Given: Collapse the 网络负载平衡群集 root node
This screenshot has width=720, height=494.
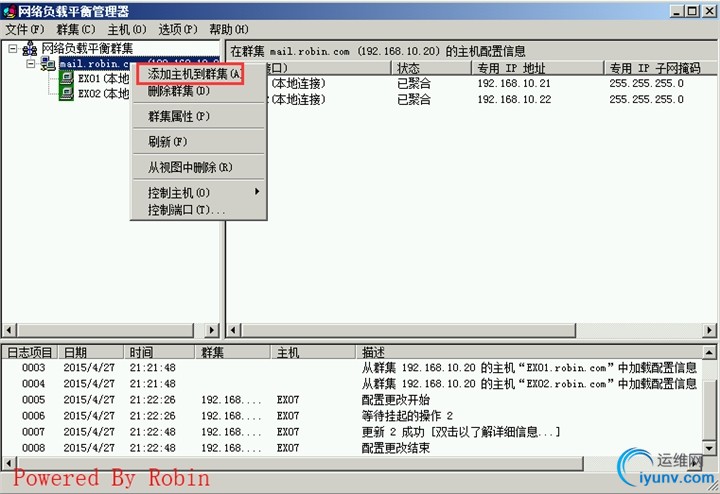Looking at the screenshot, I should (12, 49).
